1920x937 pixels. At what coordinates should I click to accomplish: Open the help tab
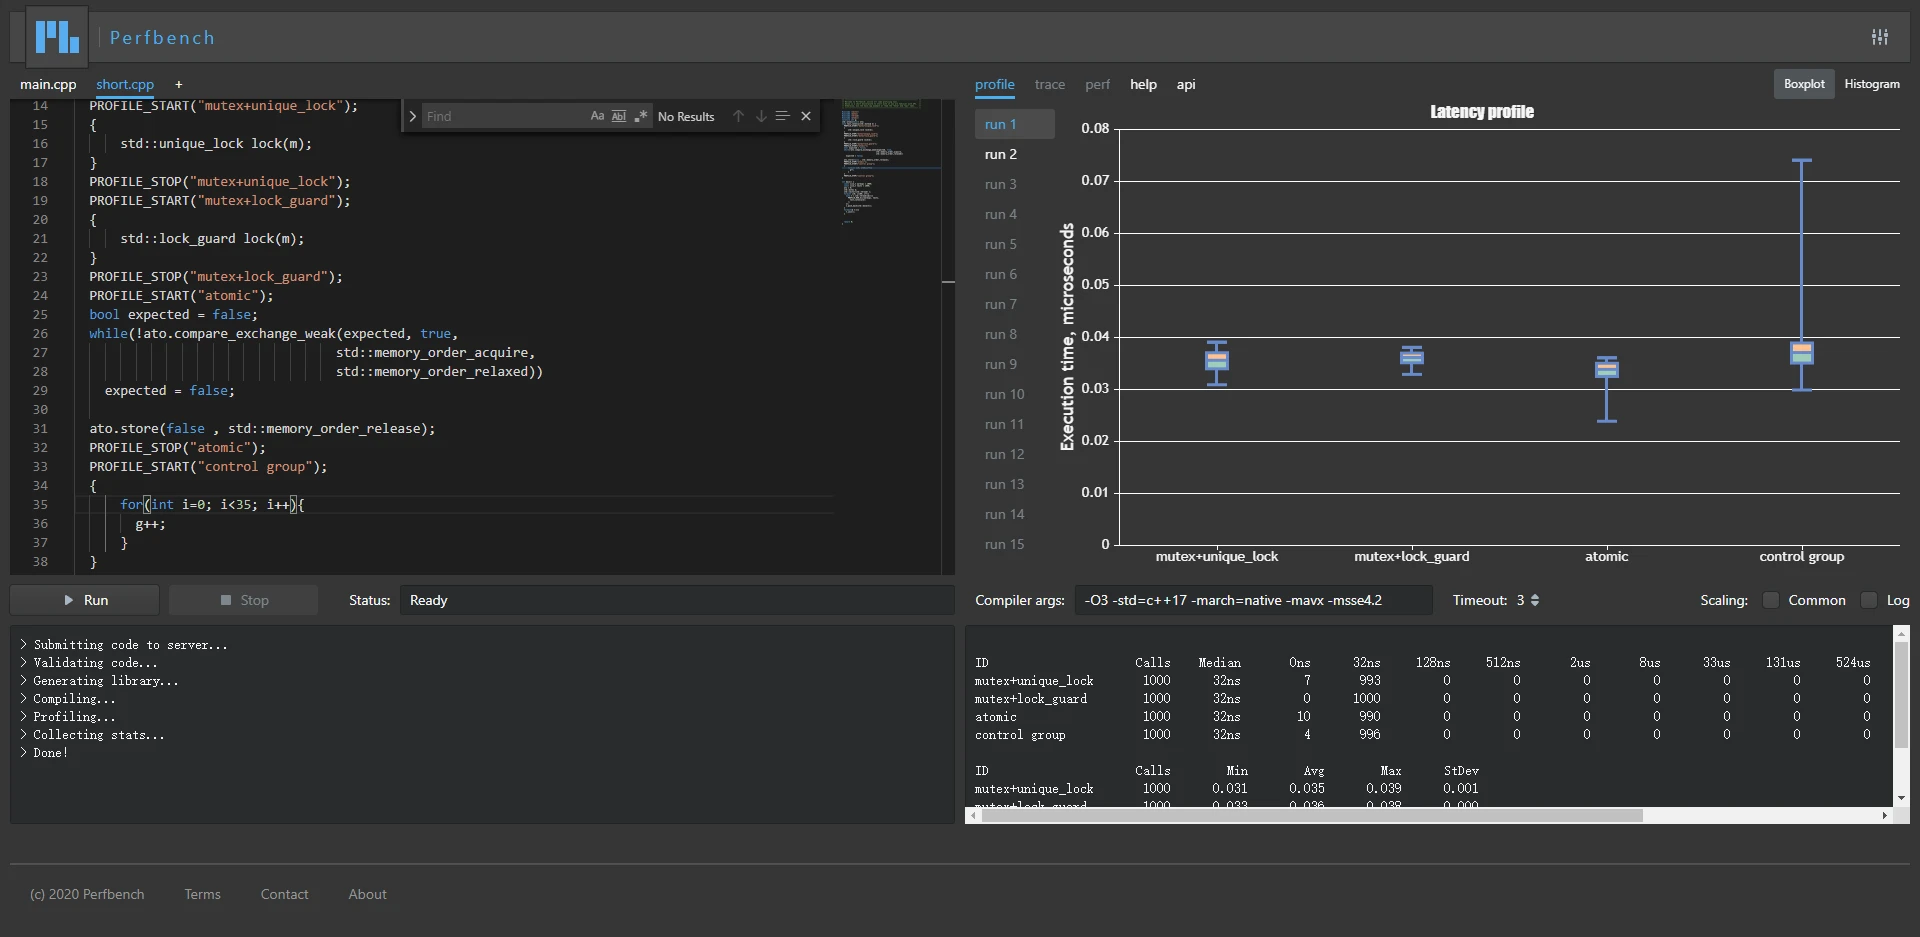(1144, 85)
